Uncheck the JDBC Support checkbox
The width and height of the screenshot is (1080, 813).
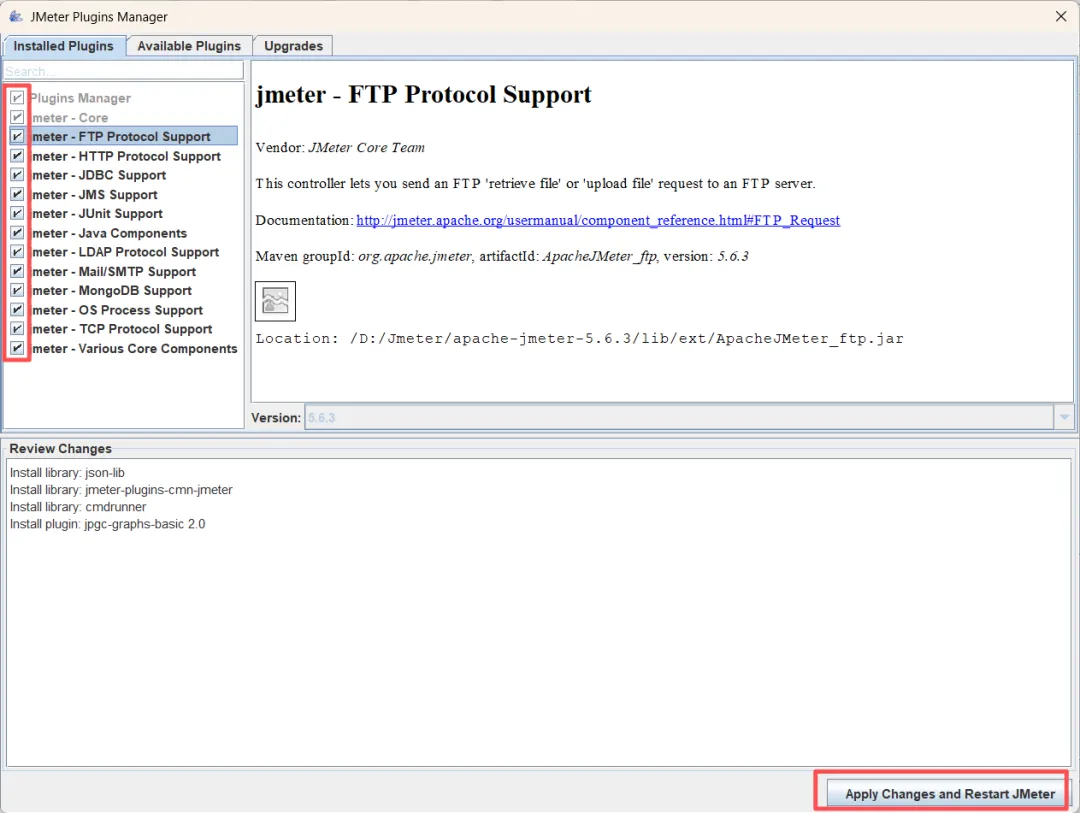pos(17,175)
